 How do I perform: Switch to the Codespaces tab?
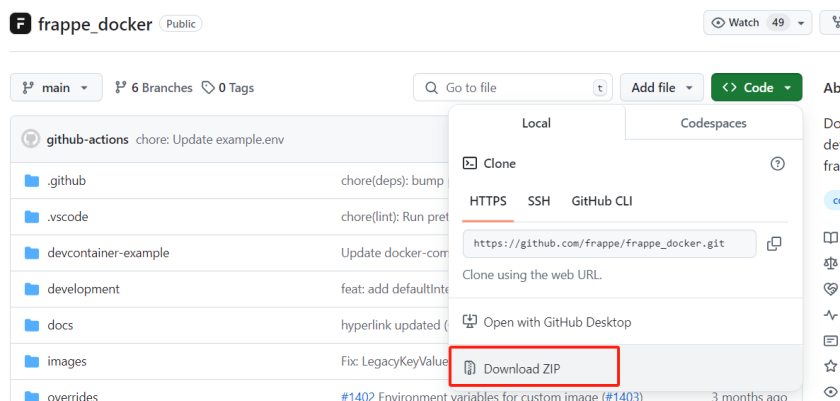point(713,123)
